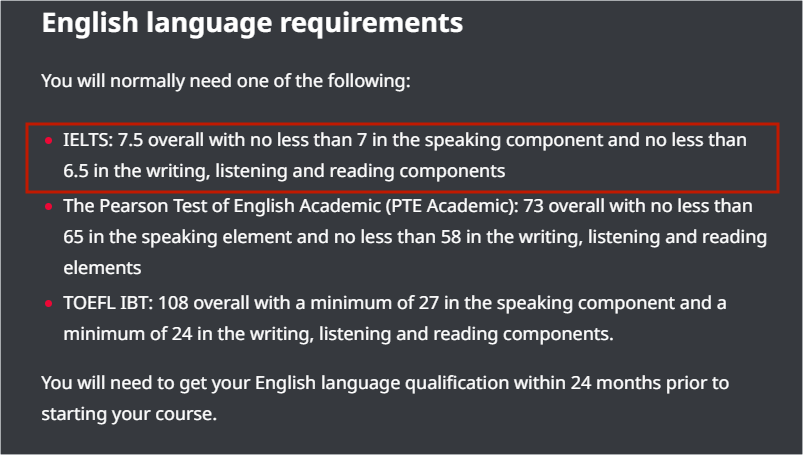Click the red bullet beside The Pearson Test

coord(49,206)
